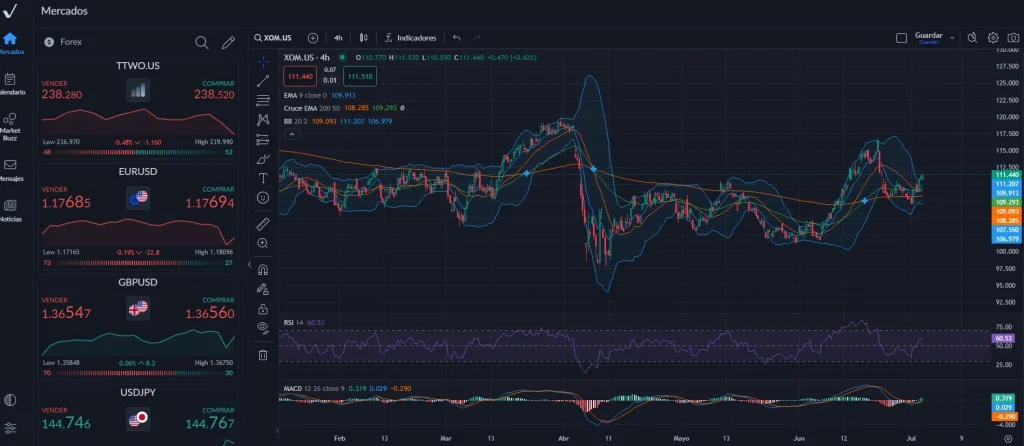The height and width of the screenshot is (446, 1024).
Task: Click the EURUSD VENDER price 1.17685
Action: tap(66, 203)
